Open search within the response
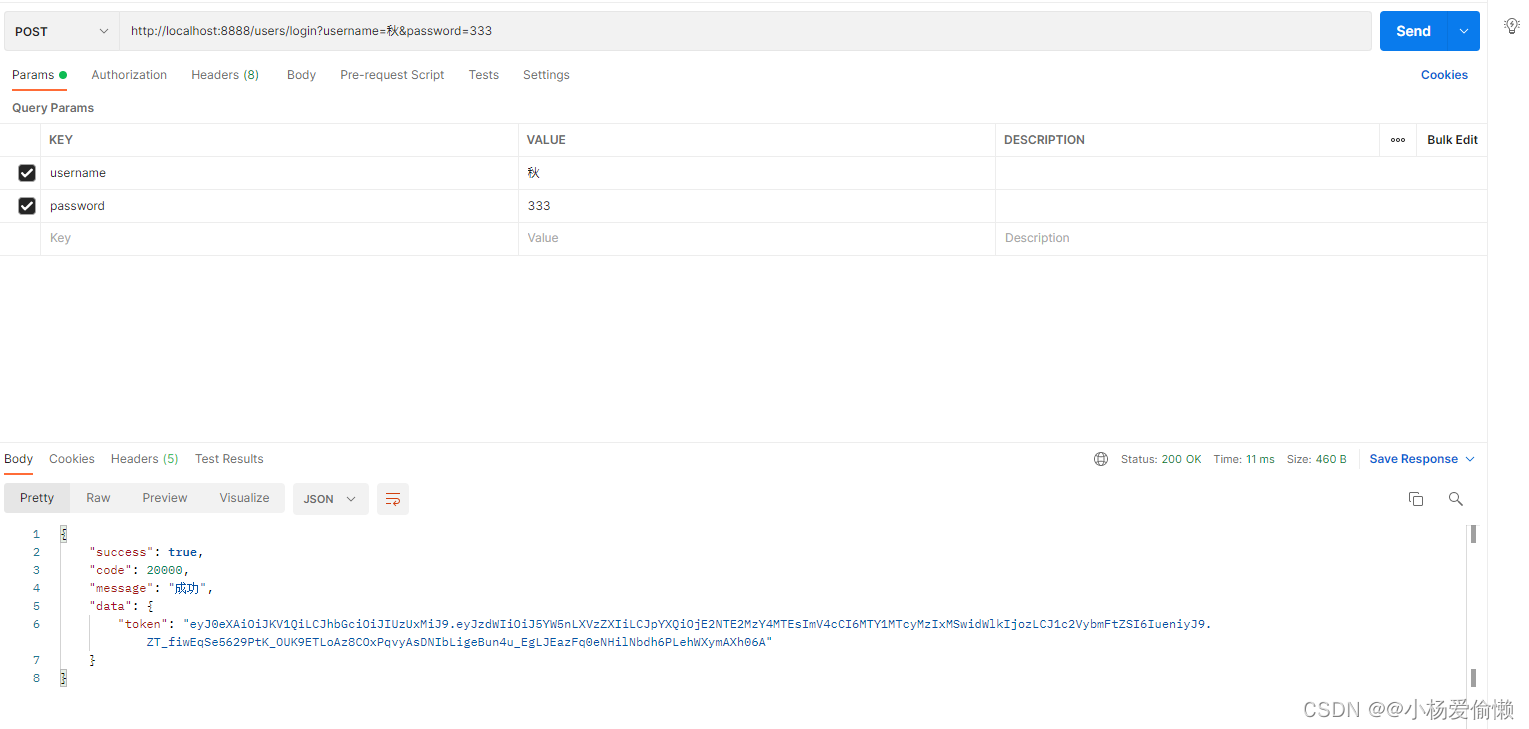Screen dimensions: 1529x729 1455,498
